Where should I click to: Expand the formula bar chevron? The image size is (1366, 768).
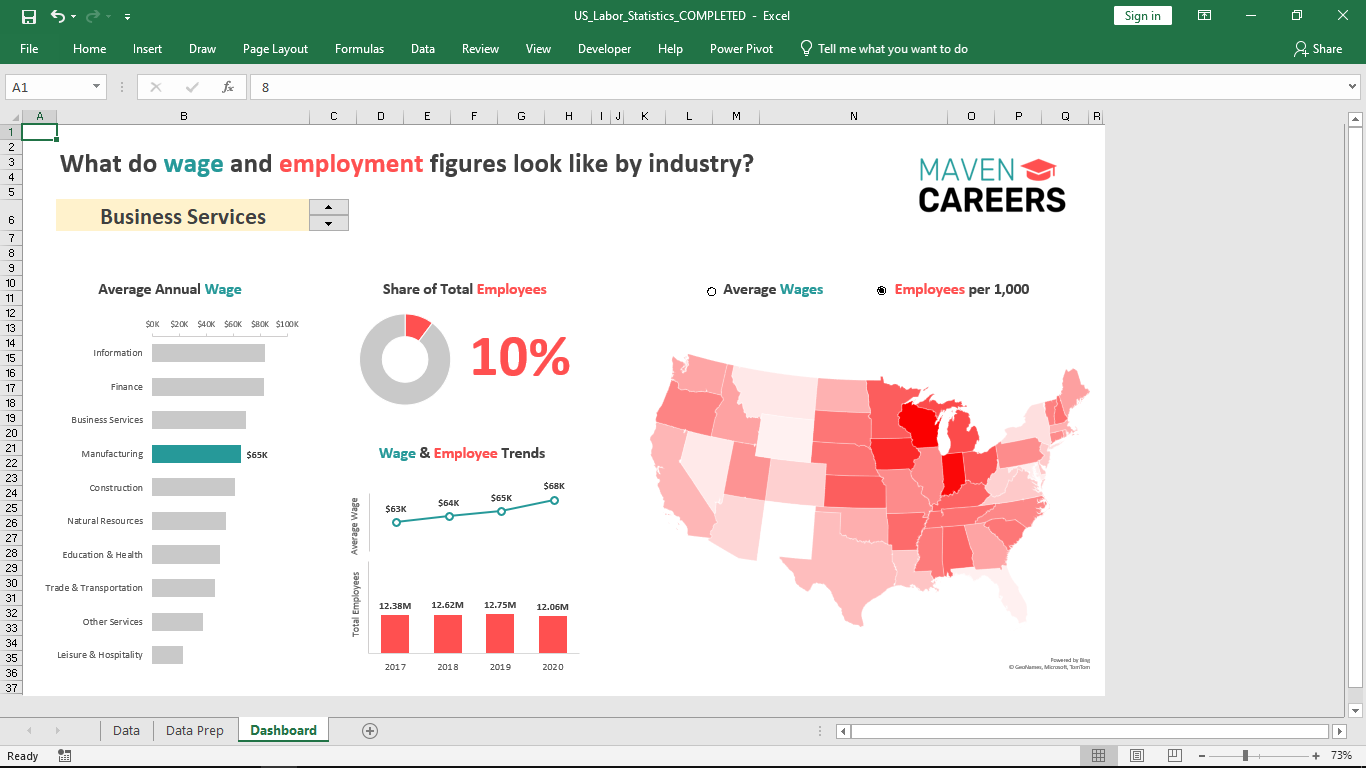coord(1353,87)
